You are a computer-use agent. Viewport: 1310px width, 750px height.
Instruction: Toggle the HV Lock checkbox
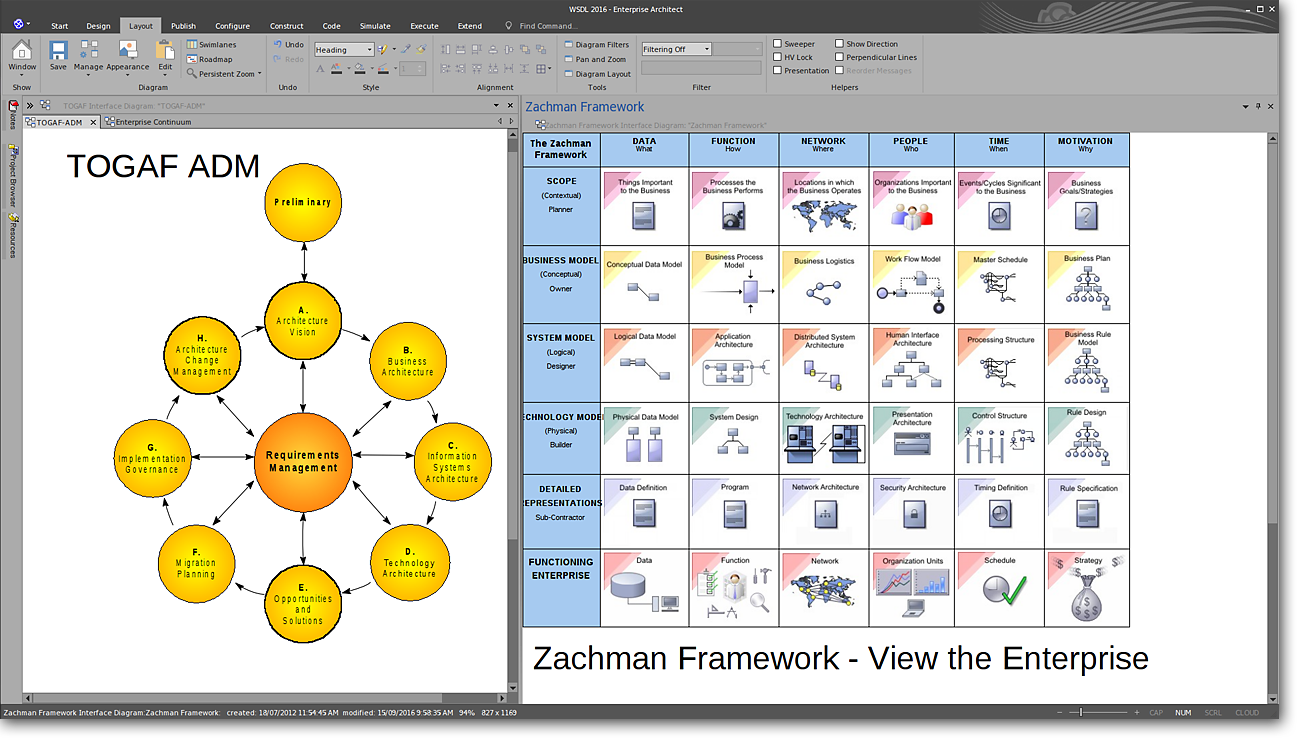point(777,57)
